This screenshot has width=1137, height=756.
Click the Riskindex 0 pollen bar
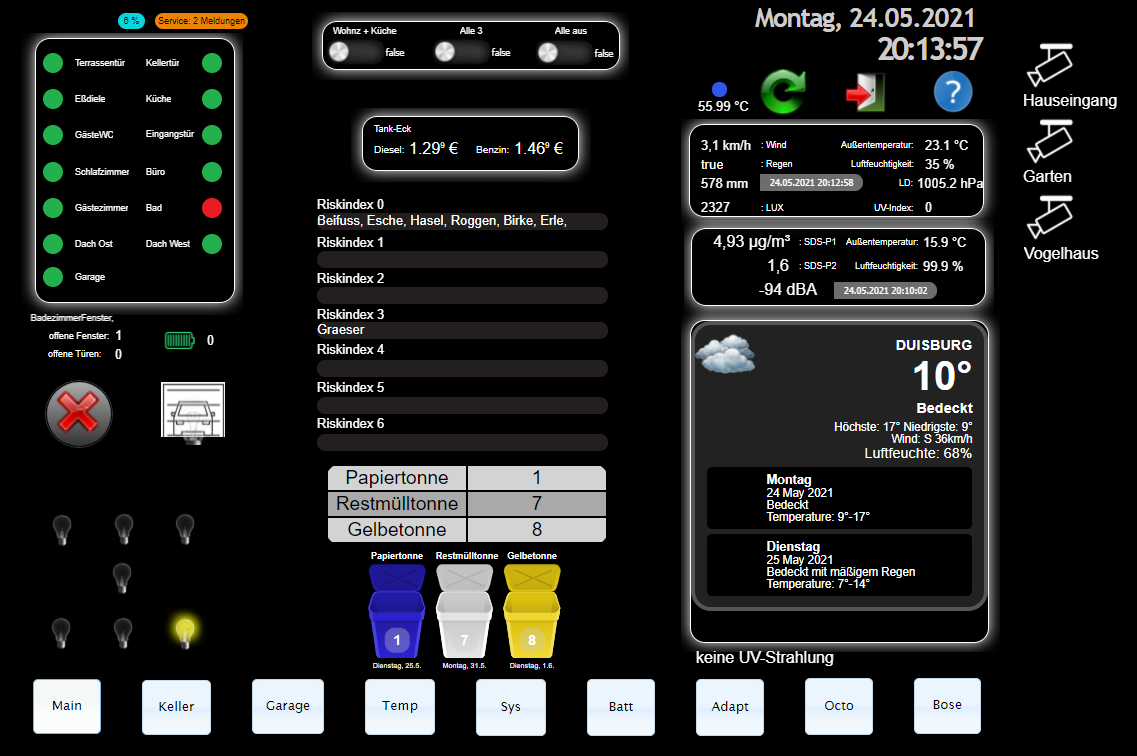[x=462, y=221]
